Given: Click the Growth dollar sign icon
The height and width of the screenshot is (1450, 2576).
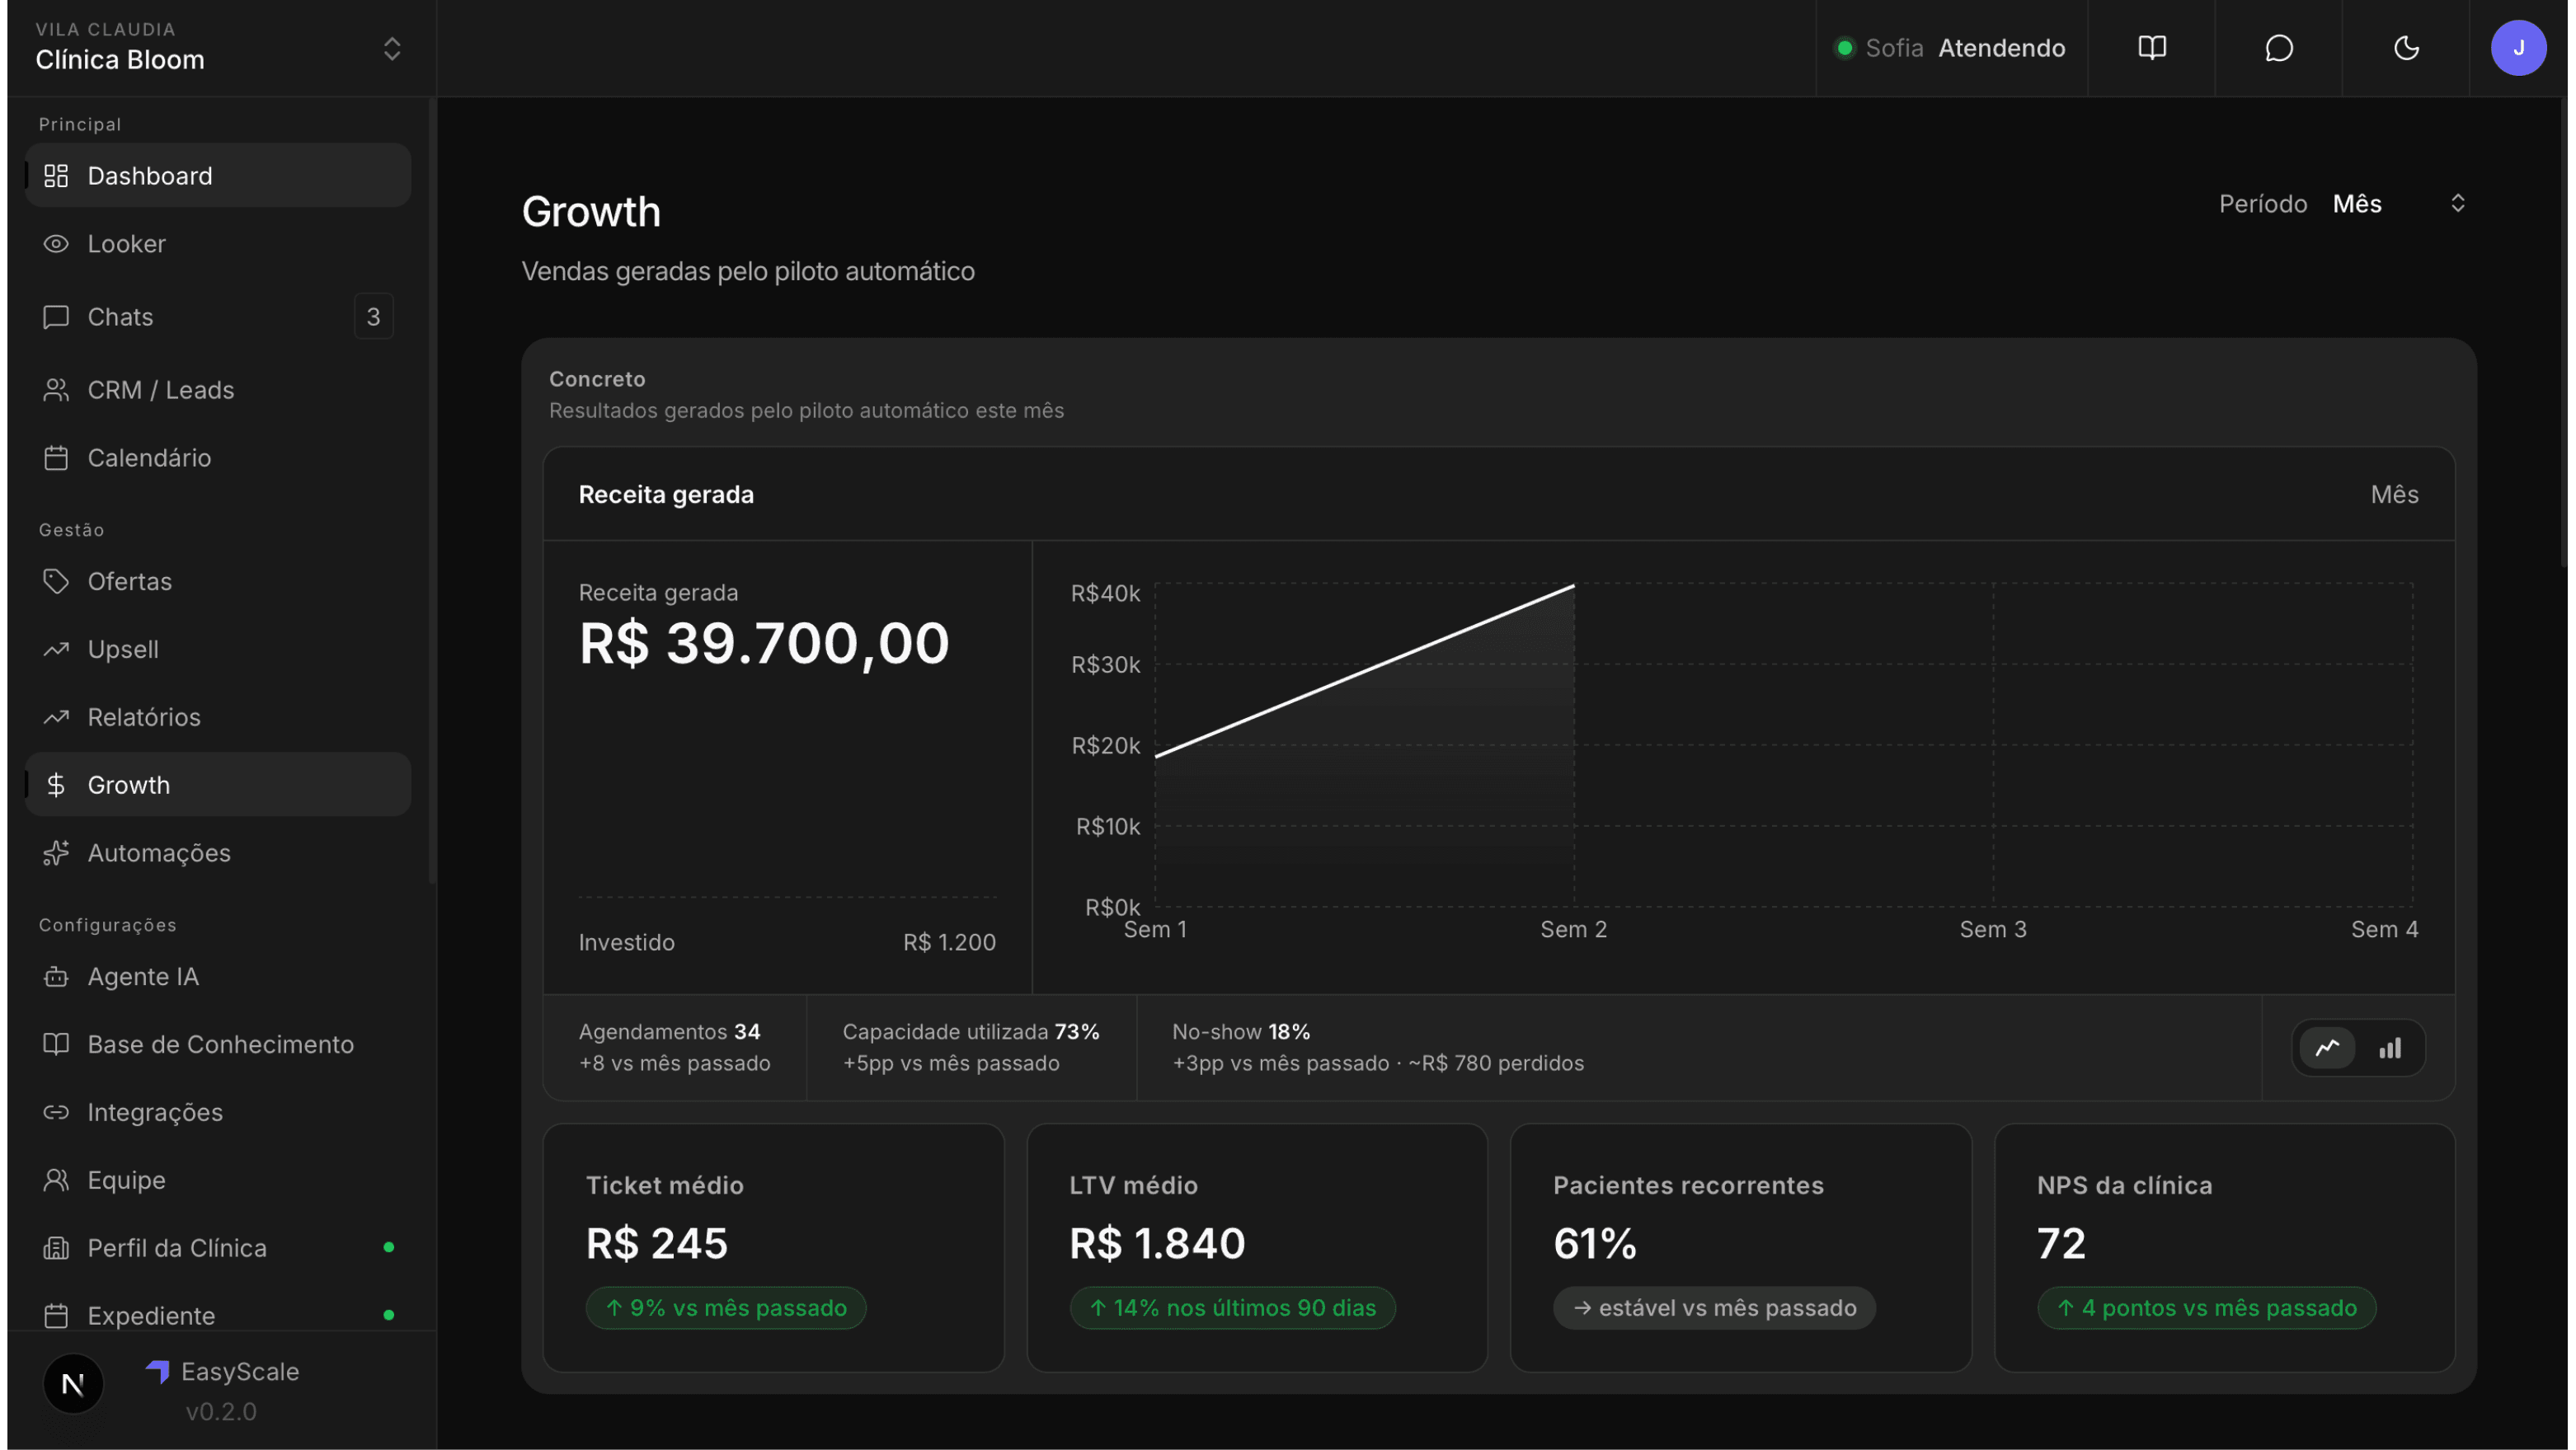Looking at the screenshot, I should coord(56,785).
